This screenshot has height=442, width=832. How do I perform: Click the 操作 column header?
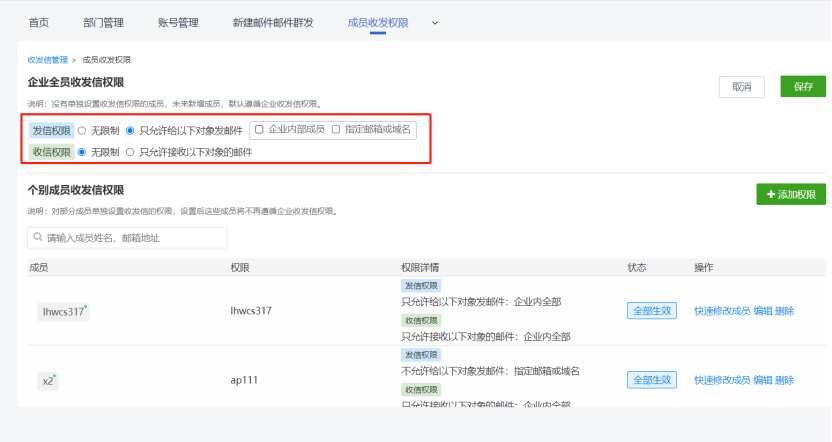click(x=704, y=267)
